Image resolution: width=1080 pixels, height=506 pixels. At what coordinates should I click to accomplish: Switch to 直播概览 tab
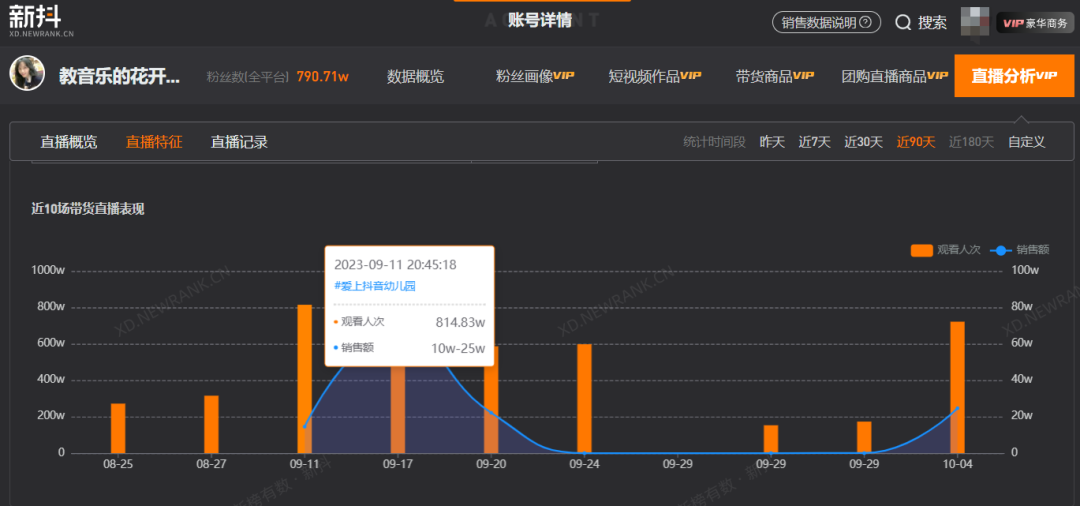(x=69, y=142)
